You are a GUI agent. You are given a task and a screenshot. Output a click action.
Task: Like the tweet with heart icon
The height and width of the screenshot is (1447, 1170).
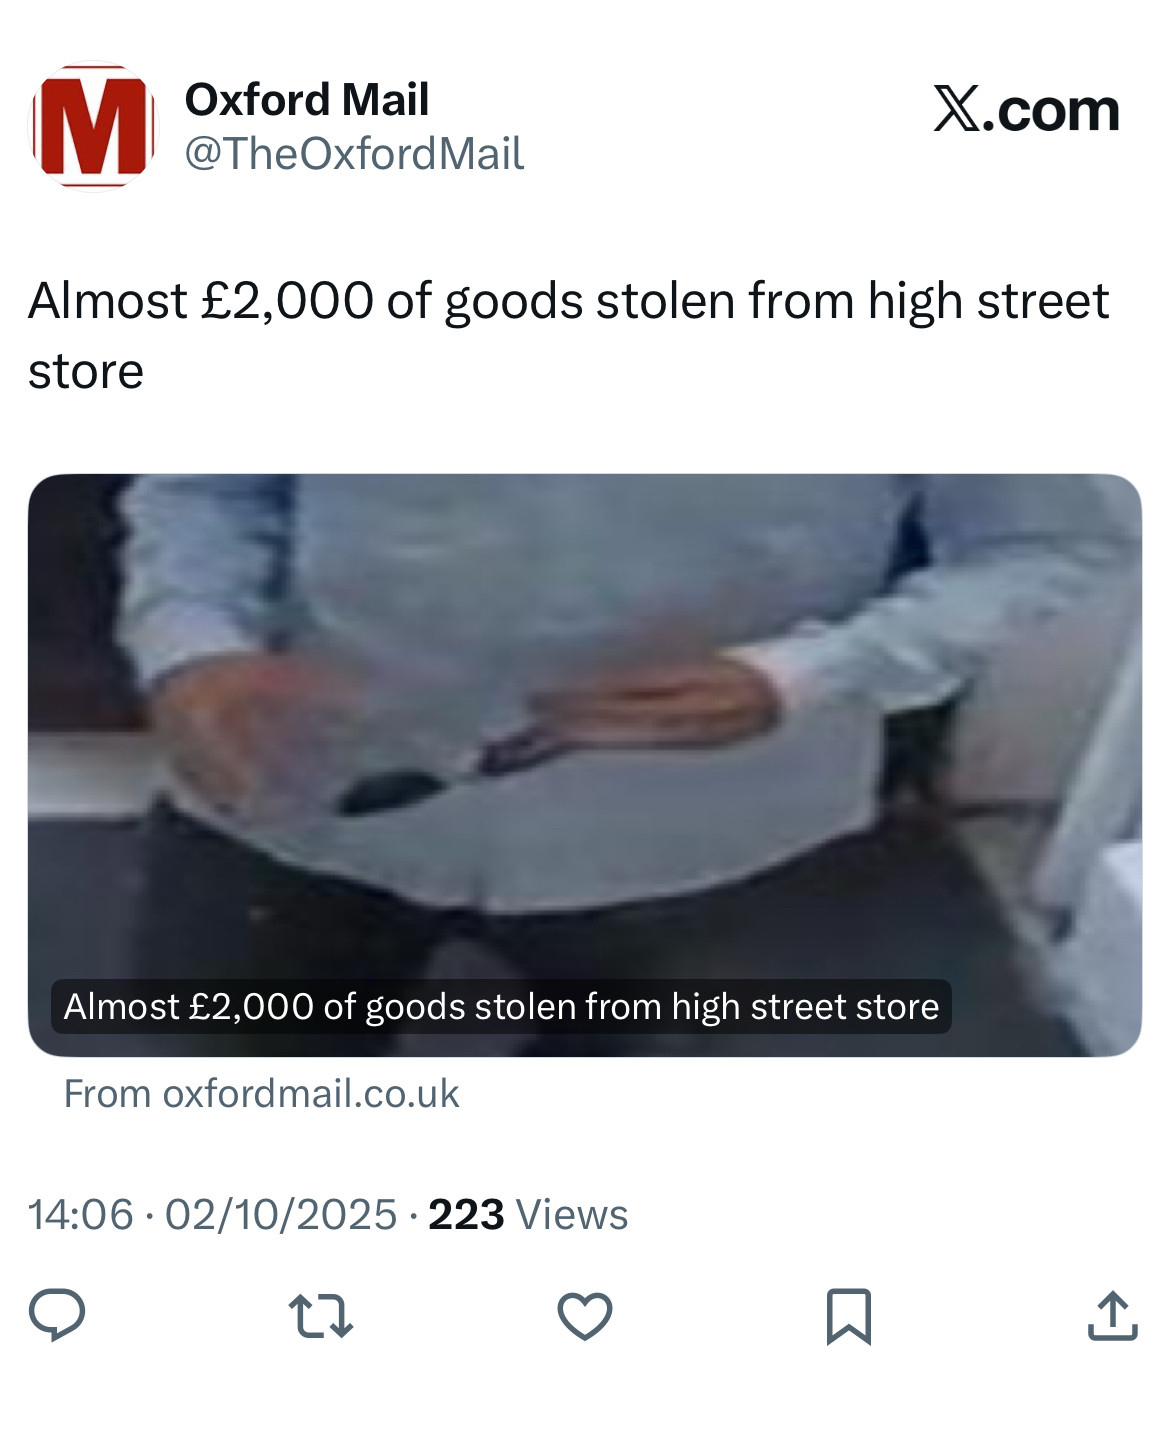(x=585, y=1316)
